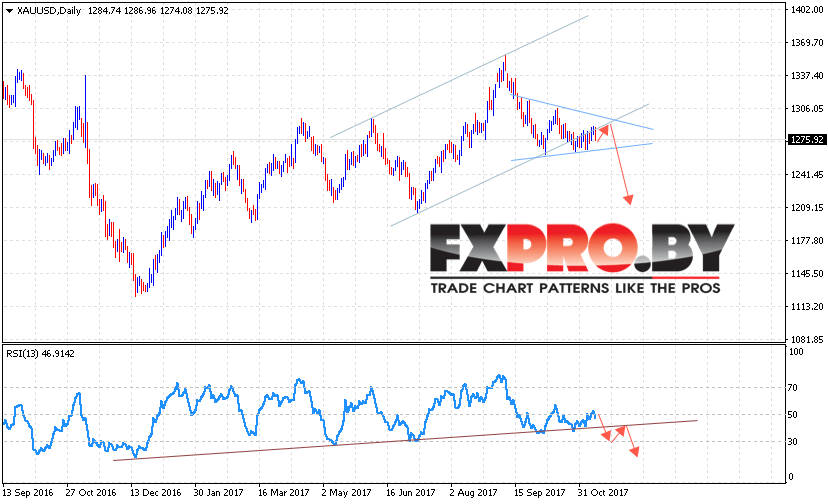
Task: Select the brown RSI support trendline
Action: (405, 440)
